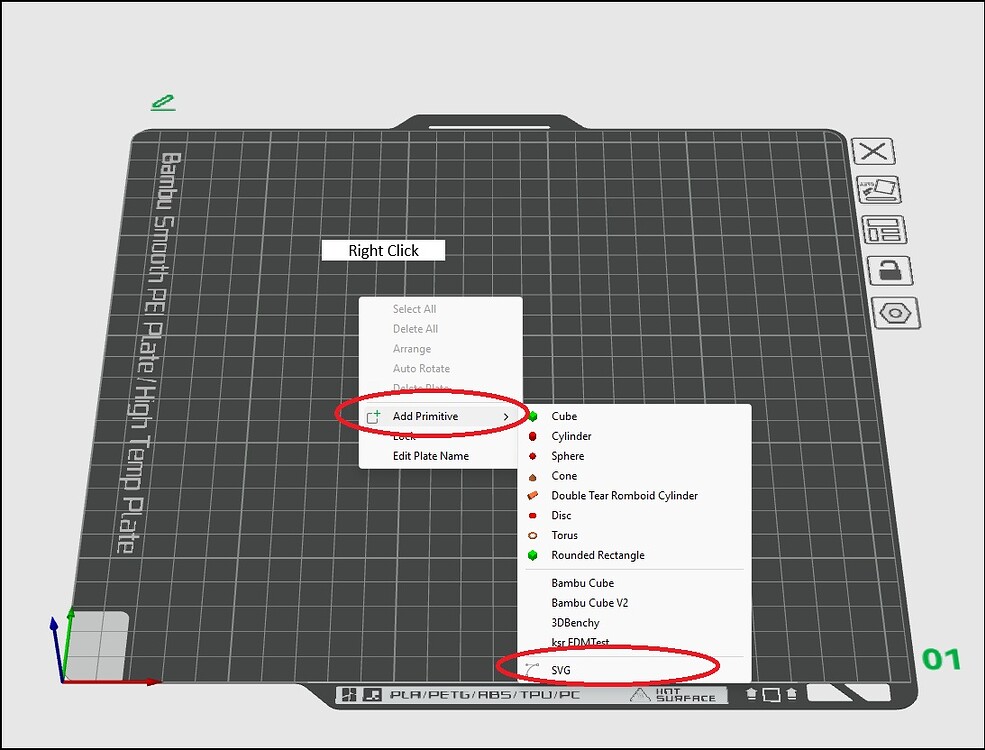Viewport: 985px width, 750px height.
Task: Click the green plate name edit pencil icon
Action: (x=163, y=102)
